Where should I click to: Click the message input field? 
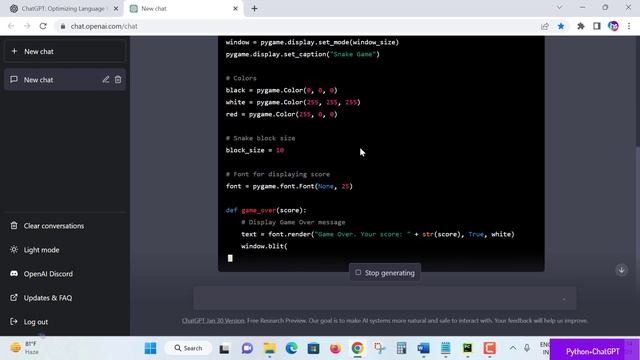coord(385,298)
